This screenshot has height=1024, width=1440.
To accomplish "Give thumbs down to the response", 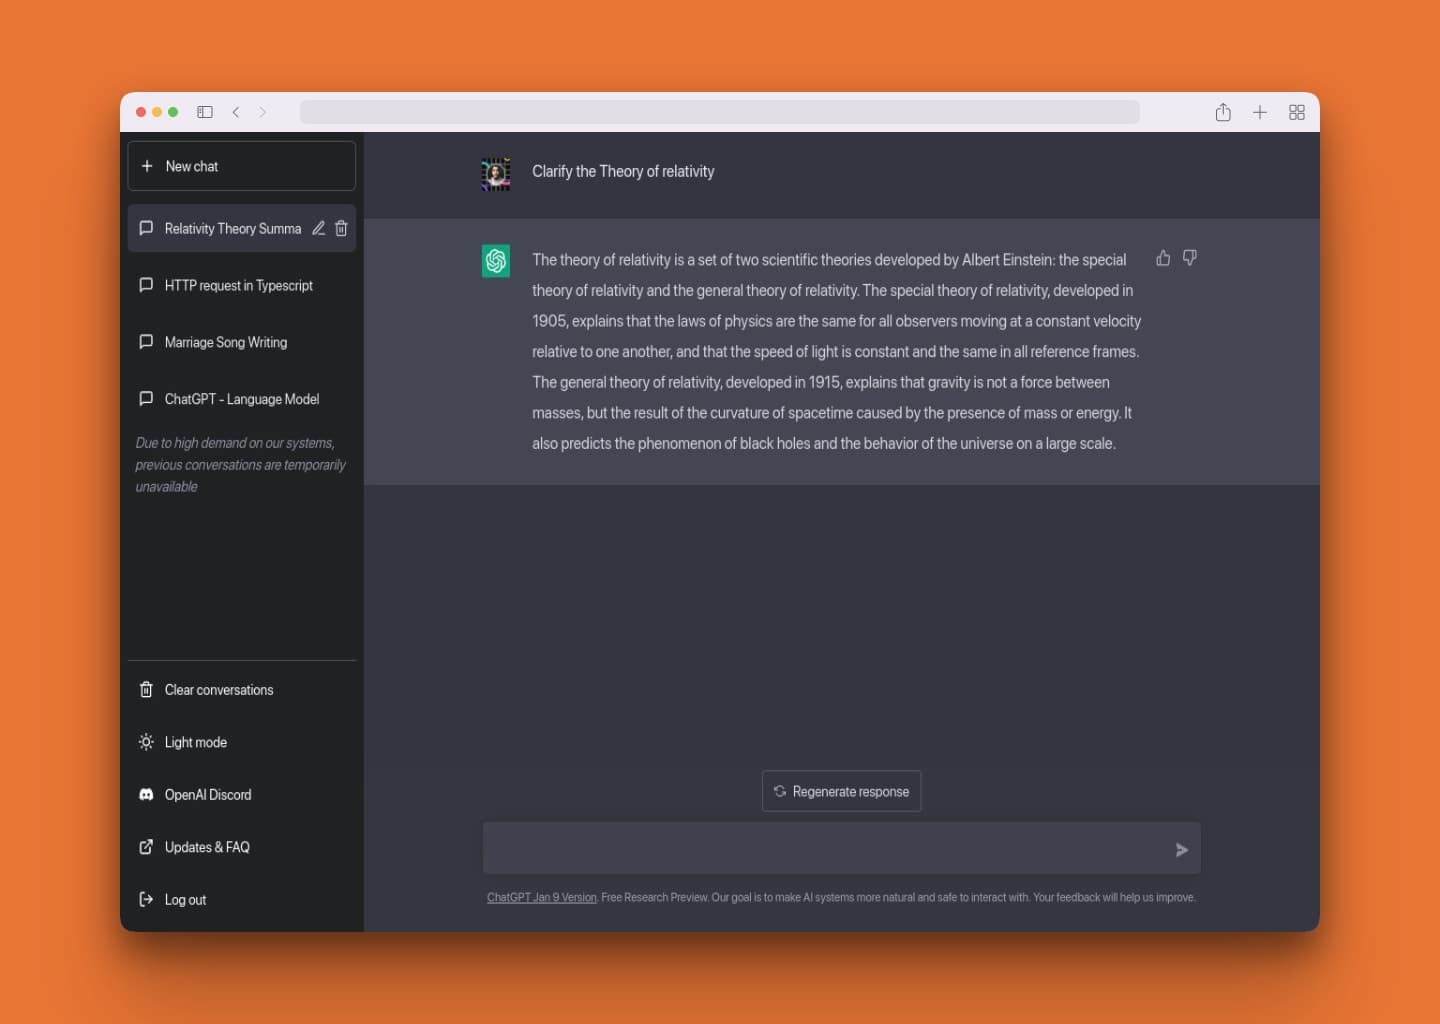I will [x=1190, y=258].
